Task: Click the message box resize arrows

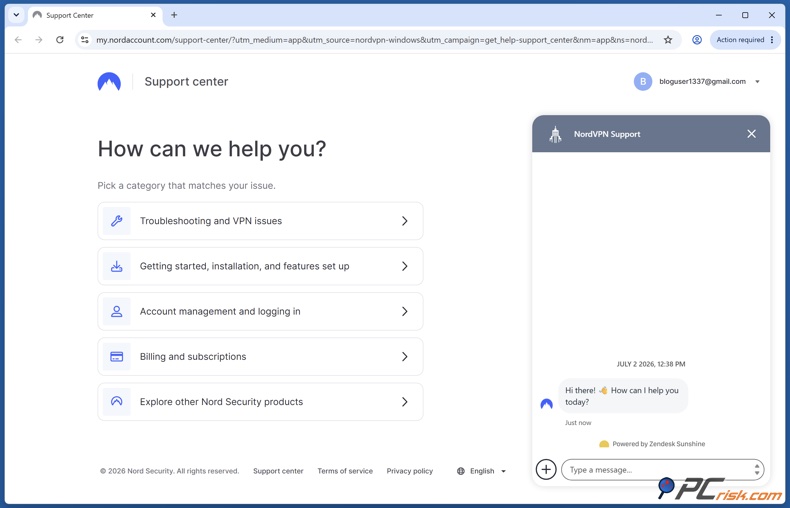Action: (757, 470)
